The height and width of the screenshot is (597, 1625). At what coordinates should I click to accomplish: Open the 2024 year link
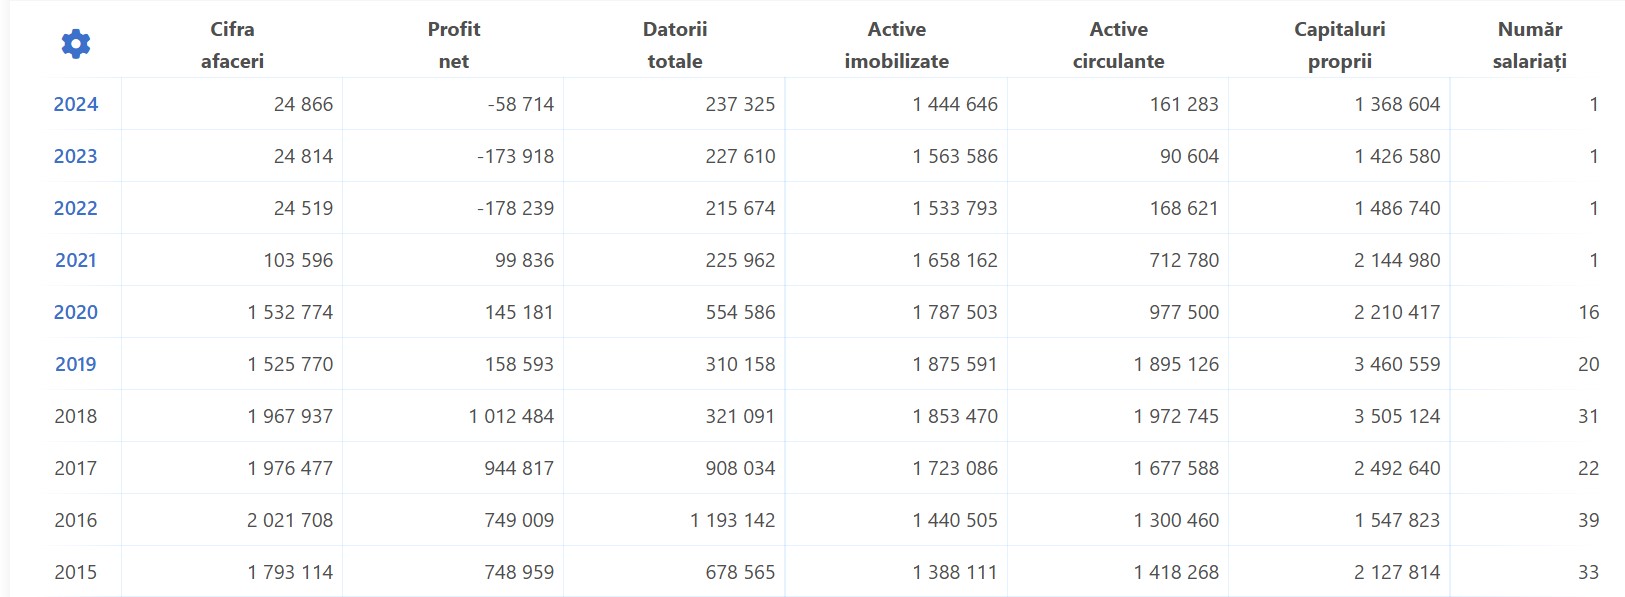(76, 104)
